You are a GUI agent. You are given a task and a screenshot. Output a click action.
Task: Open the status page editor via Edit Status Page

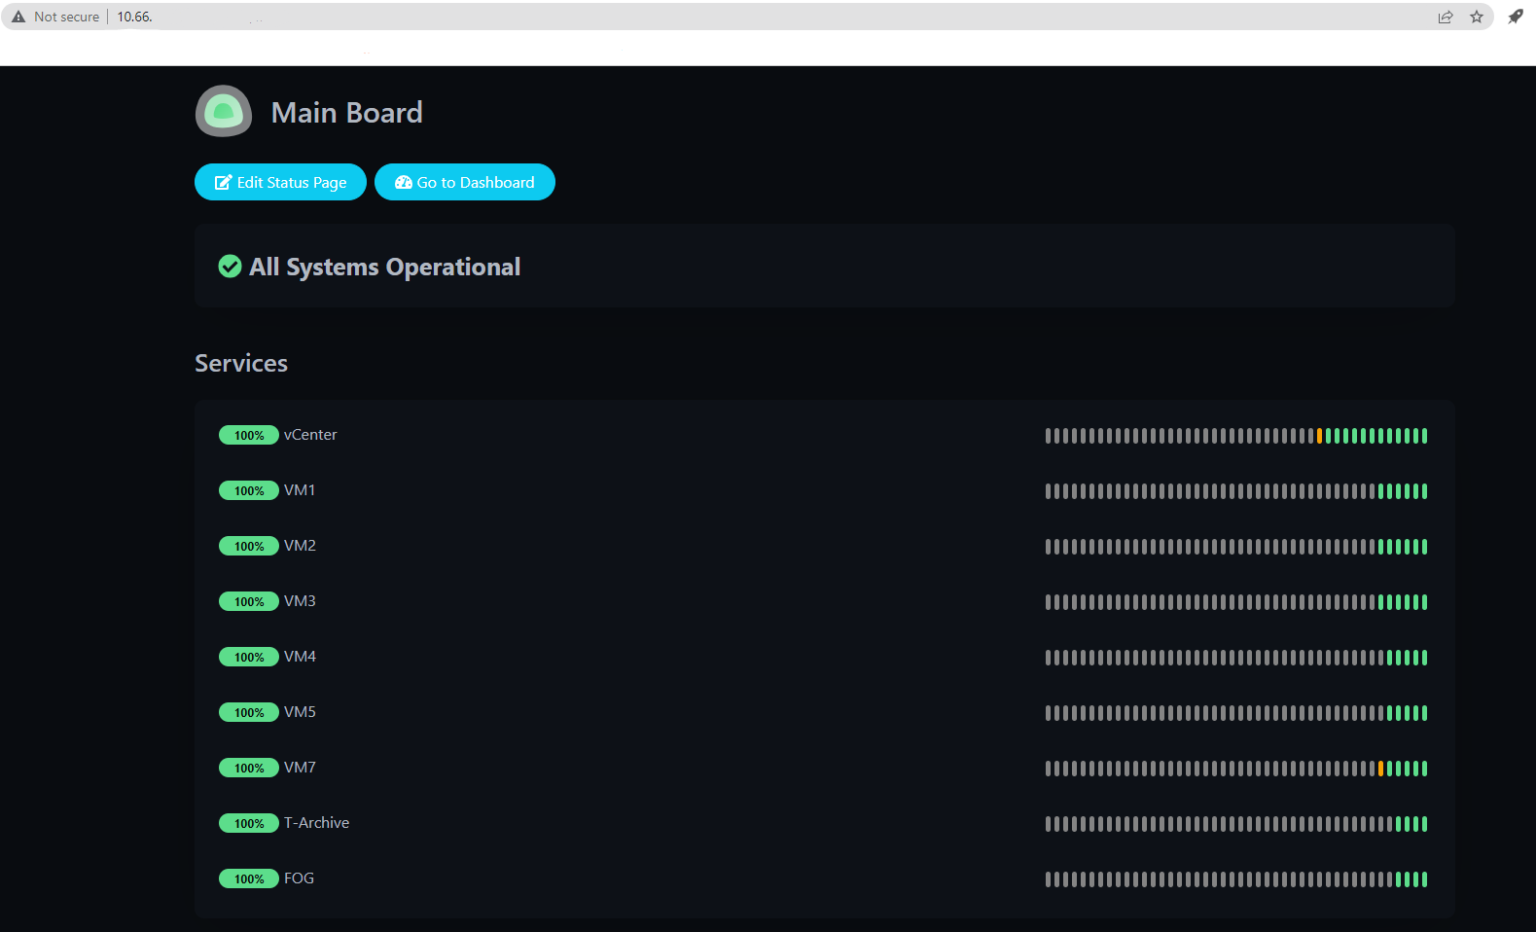click(280, 182)
